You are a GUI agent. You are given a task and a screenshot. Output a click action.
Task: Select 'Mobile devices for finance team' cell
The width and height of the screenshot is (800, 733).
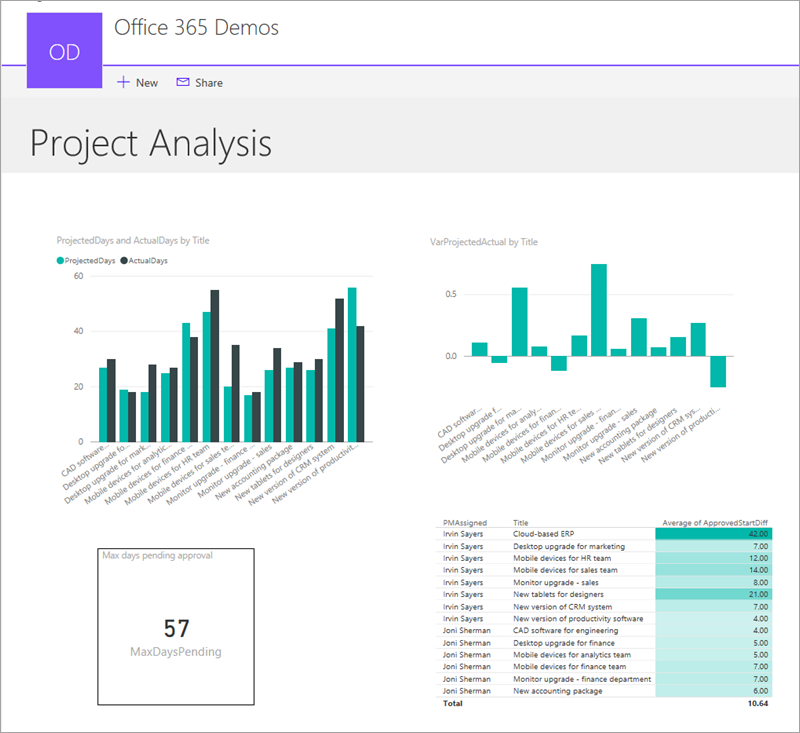(569, 667)
